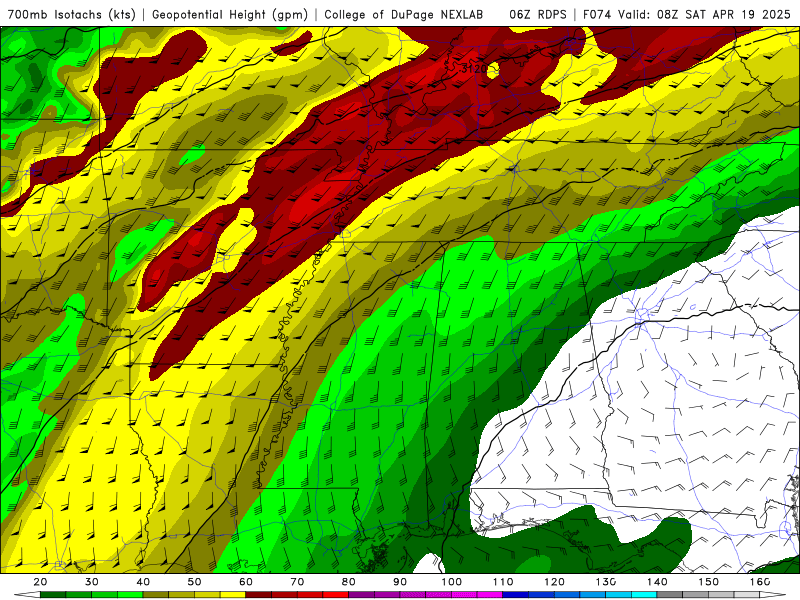Click the "700mb Isotachs (kts)" title text
This screenshot has height=600, width=800.
[71, 15]
